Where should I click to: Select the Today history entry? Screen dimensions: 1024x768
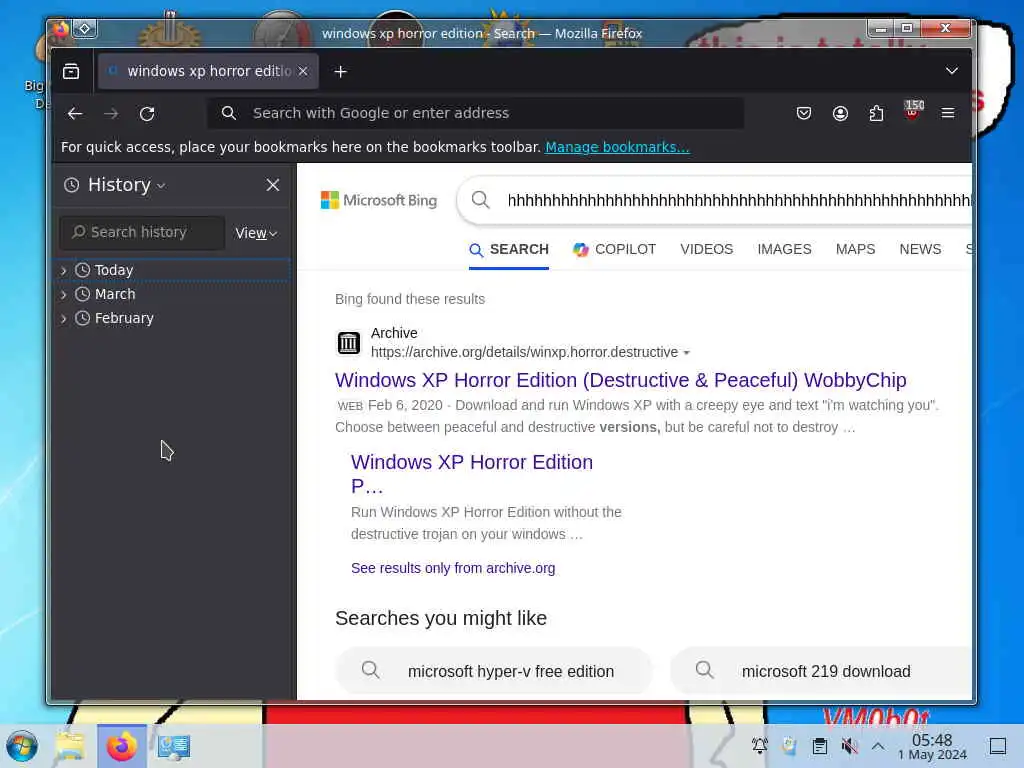(173, 270)
